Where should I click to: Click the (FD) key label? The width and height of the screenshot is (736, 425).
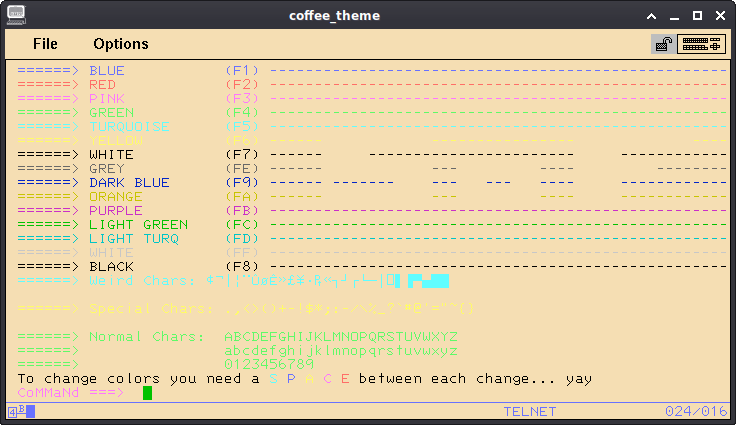click(242, 239)
